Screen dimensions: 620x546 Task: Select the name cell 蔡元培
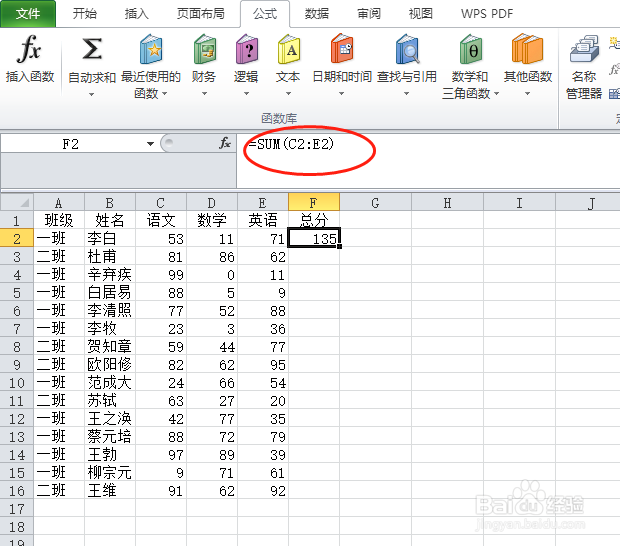pyautogui.click(x=110, y=436)
